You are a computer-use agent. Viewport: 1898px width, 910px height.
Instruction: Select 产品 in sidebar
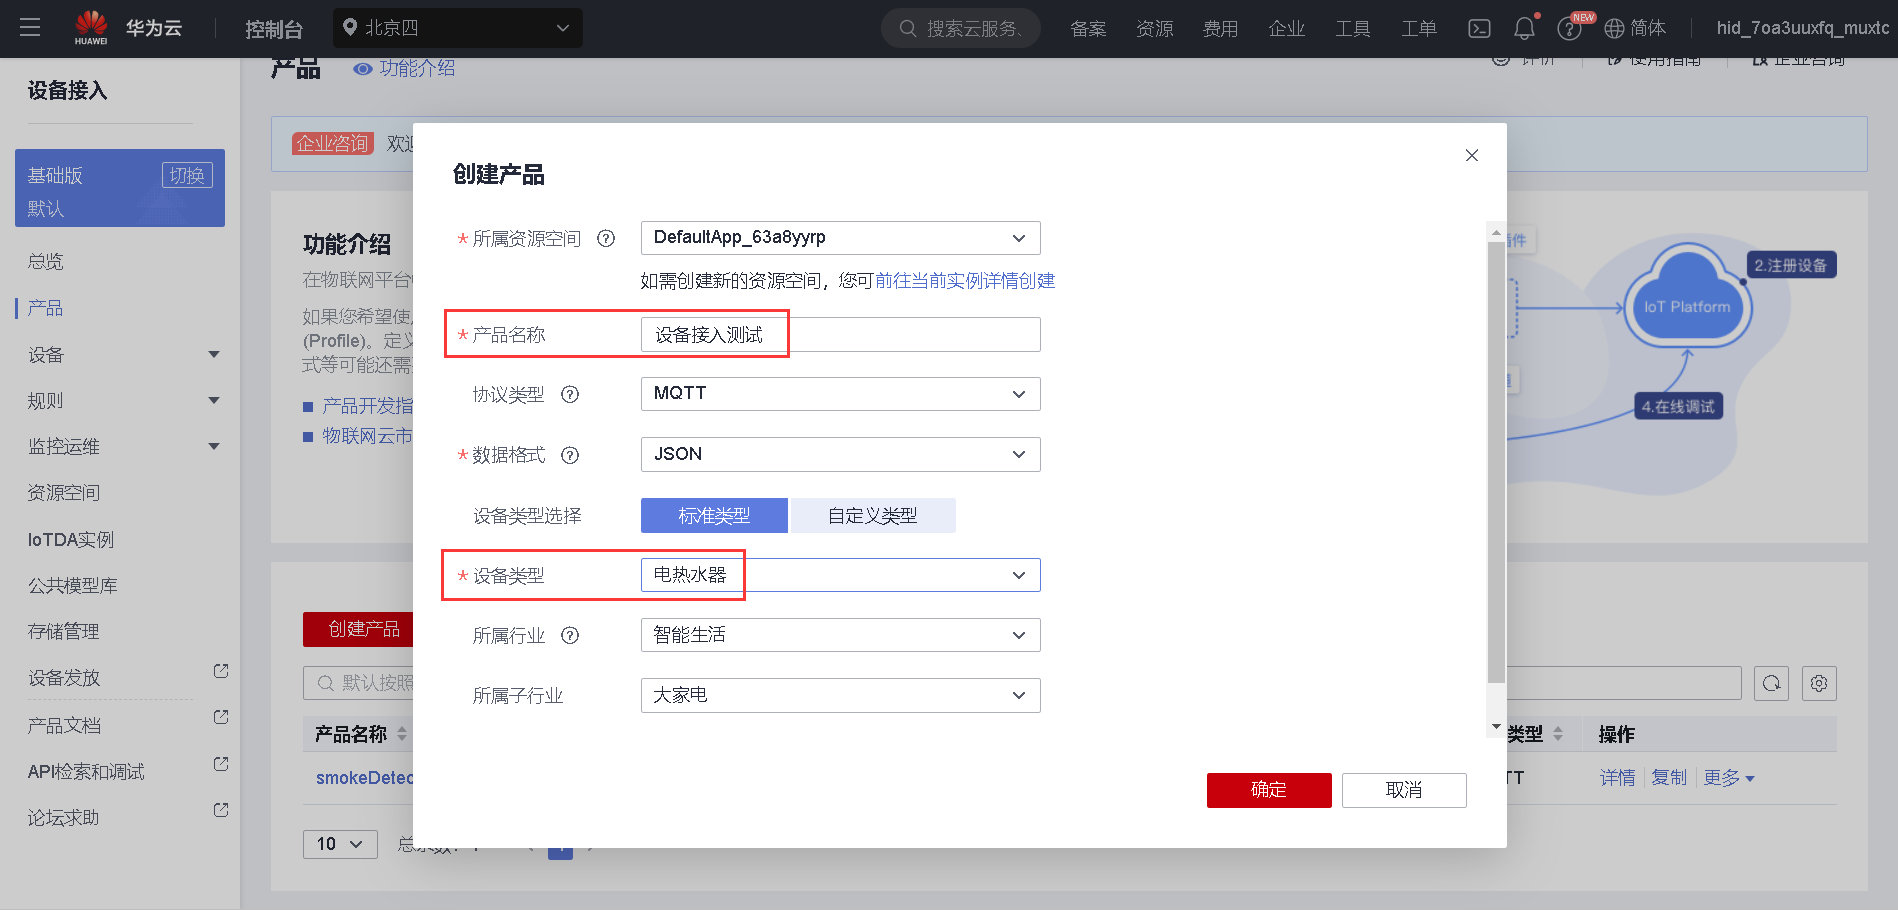46,308
